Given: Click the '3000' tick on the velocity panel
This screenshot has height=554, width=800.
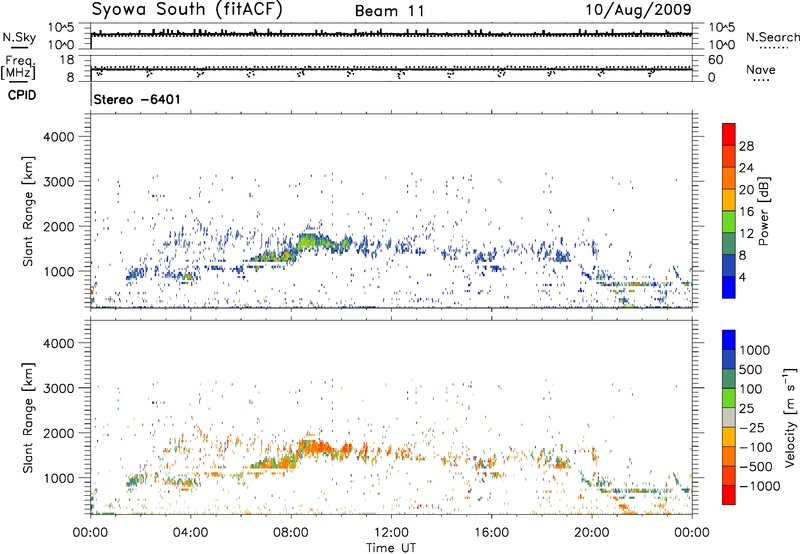Looking at the screenshot, I should pos(58,388).
